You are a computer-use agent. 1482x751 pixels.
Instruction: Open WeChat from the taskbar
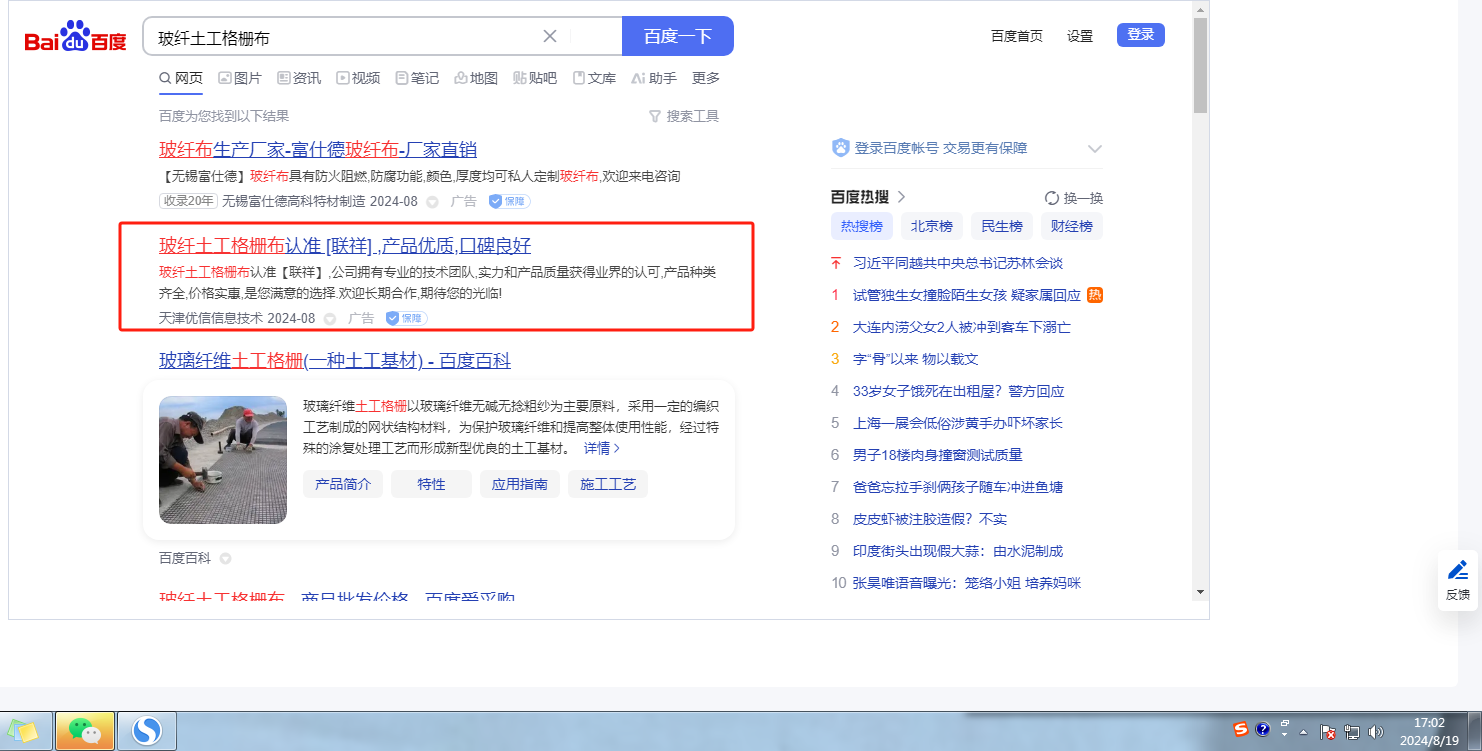coord(85,731)
